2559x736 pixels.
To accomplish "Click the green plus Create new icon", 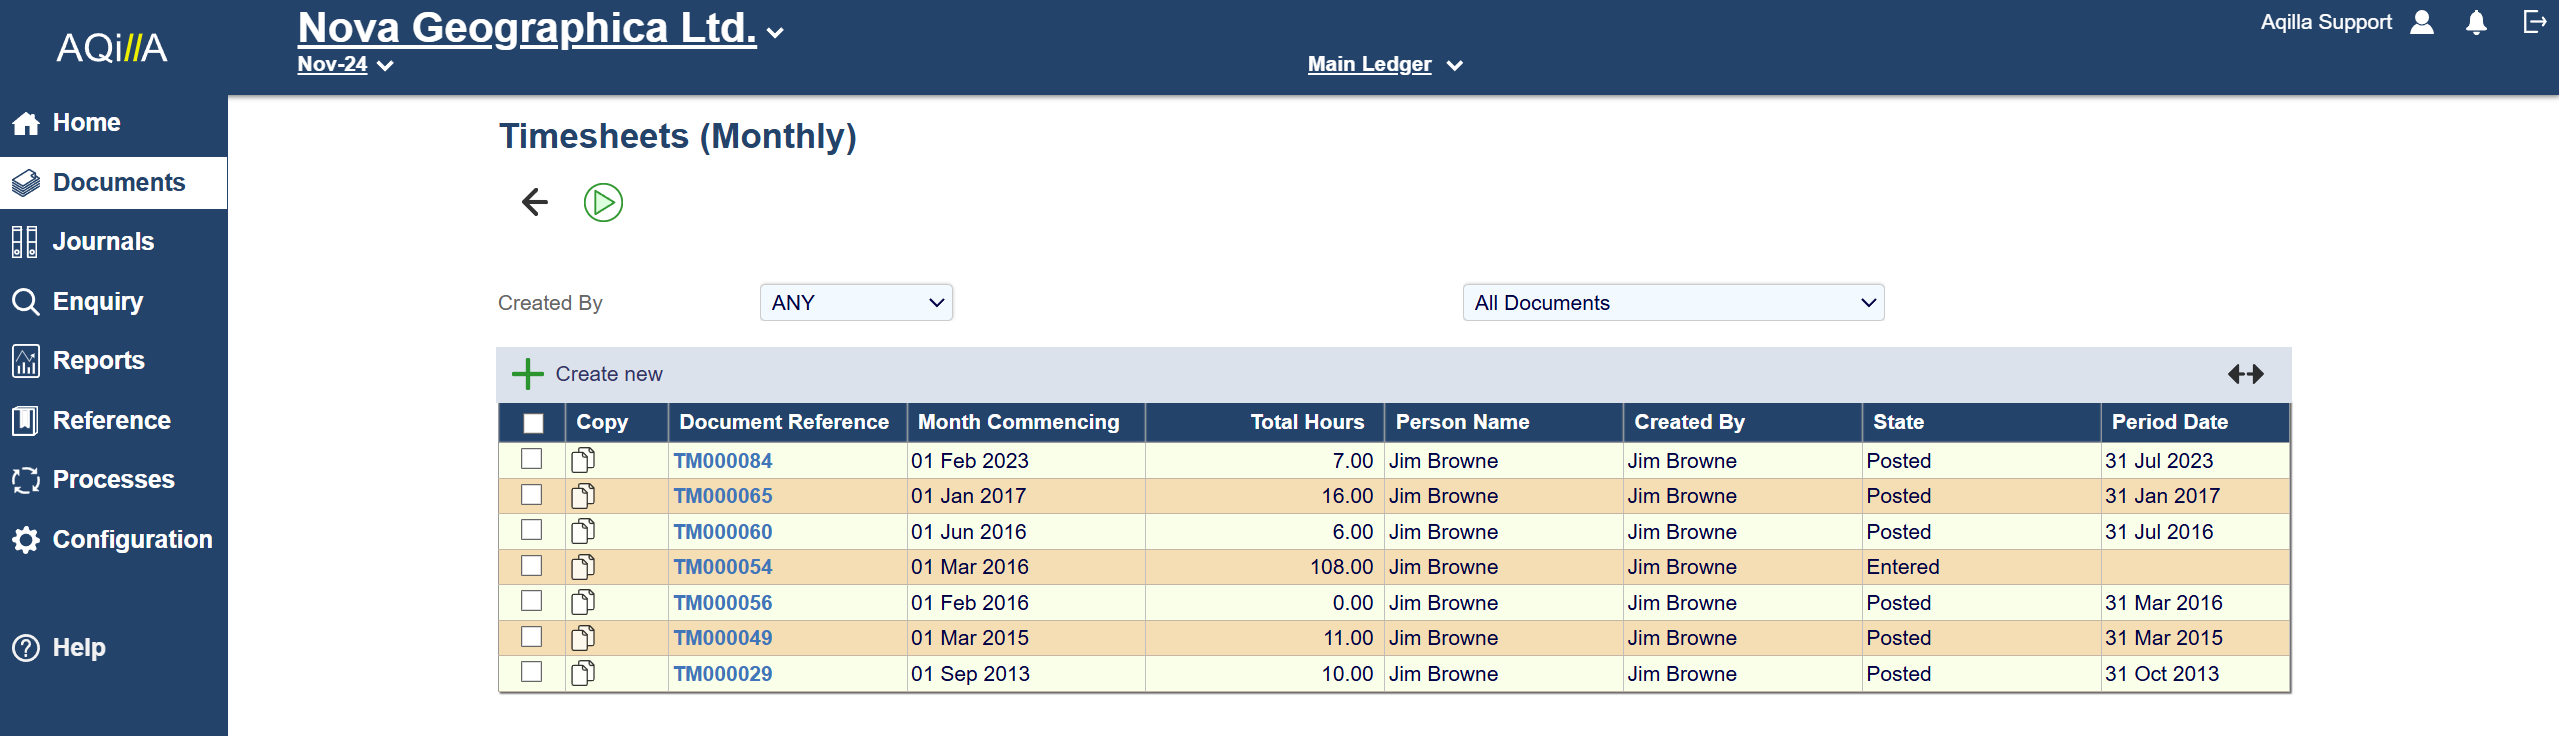I will [x=528, y=374].
